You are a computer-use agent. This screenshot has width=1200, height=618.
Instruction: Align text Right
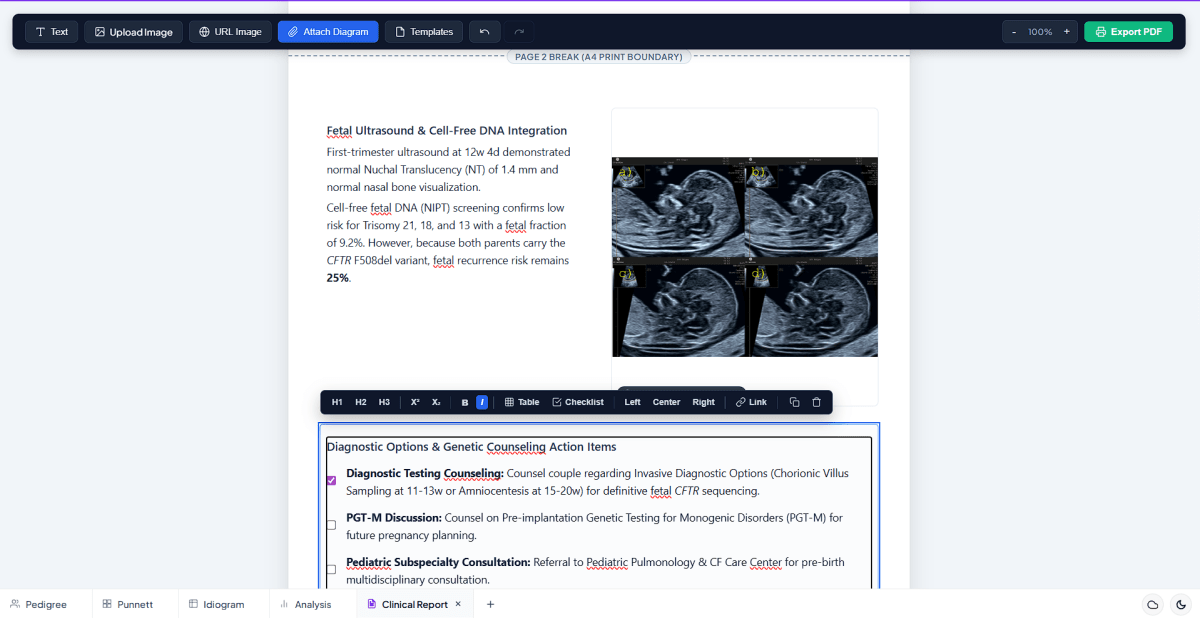pyautogui.click(x=704, y=402)
